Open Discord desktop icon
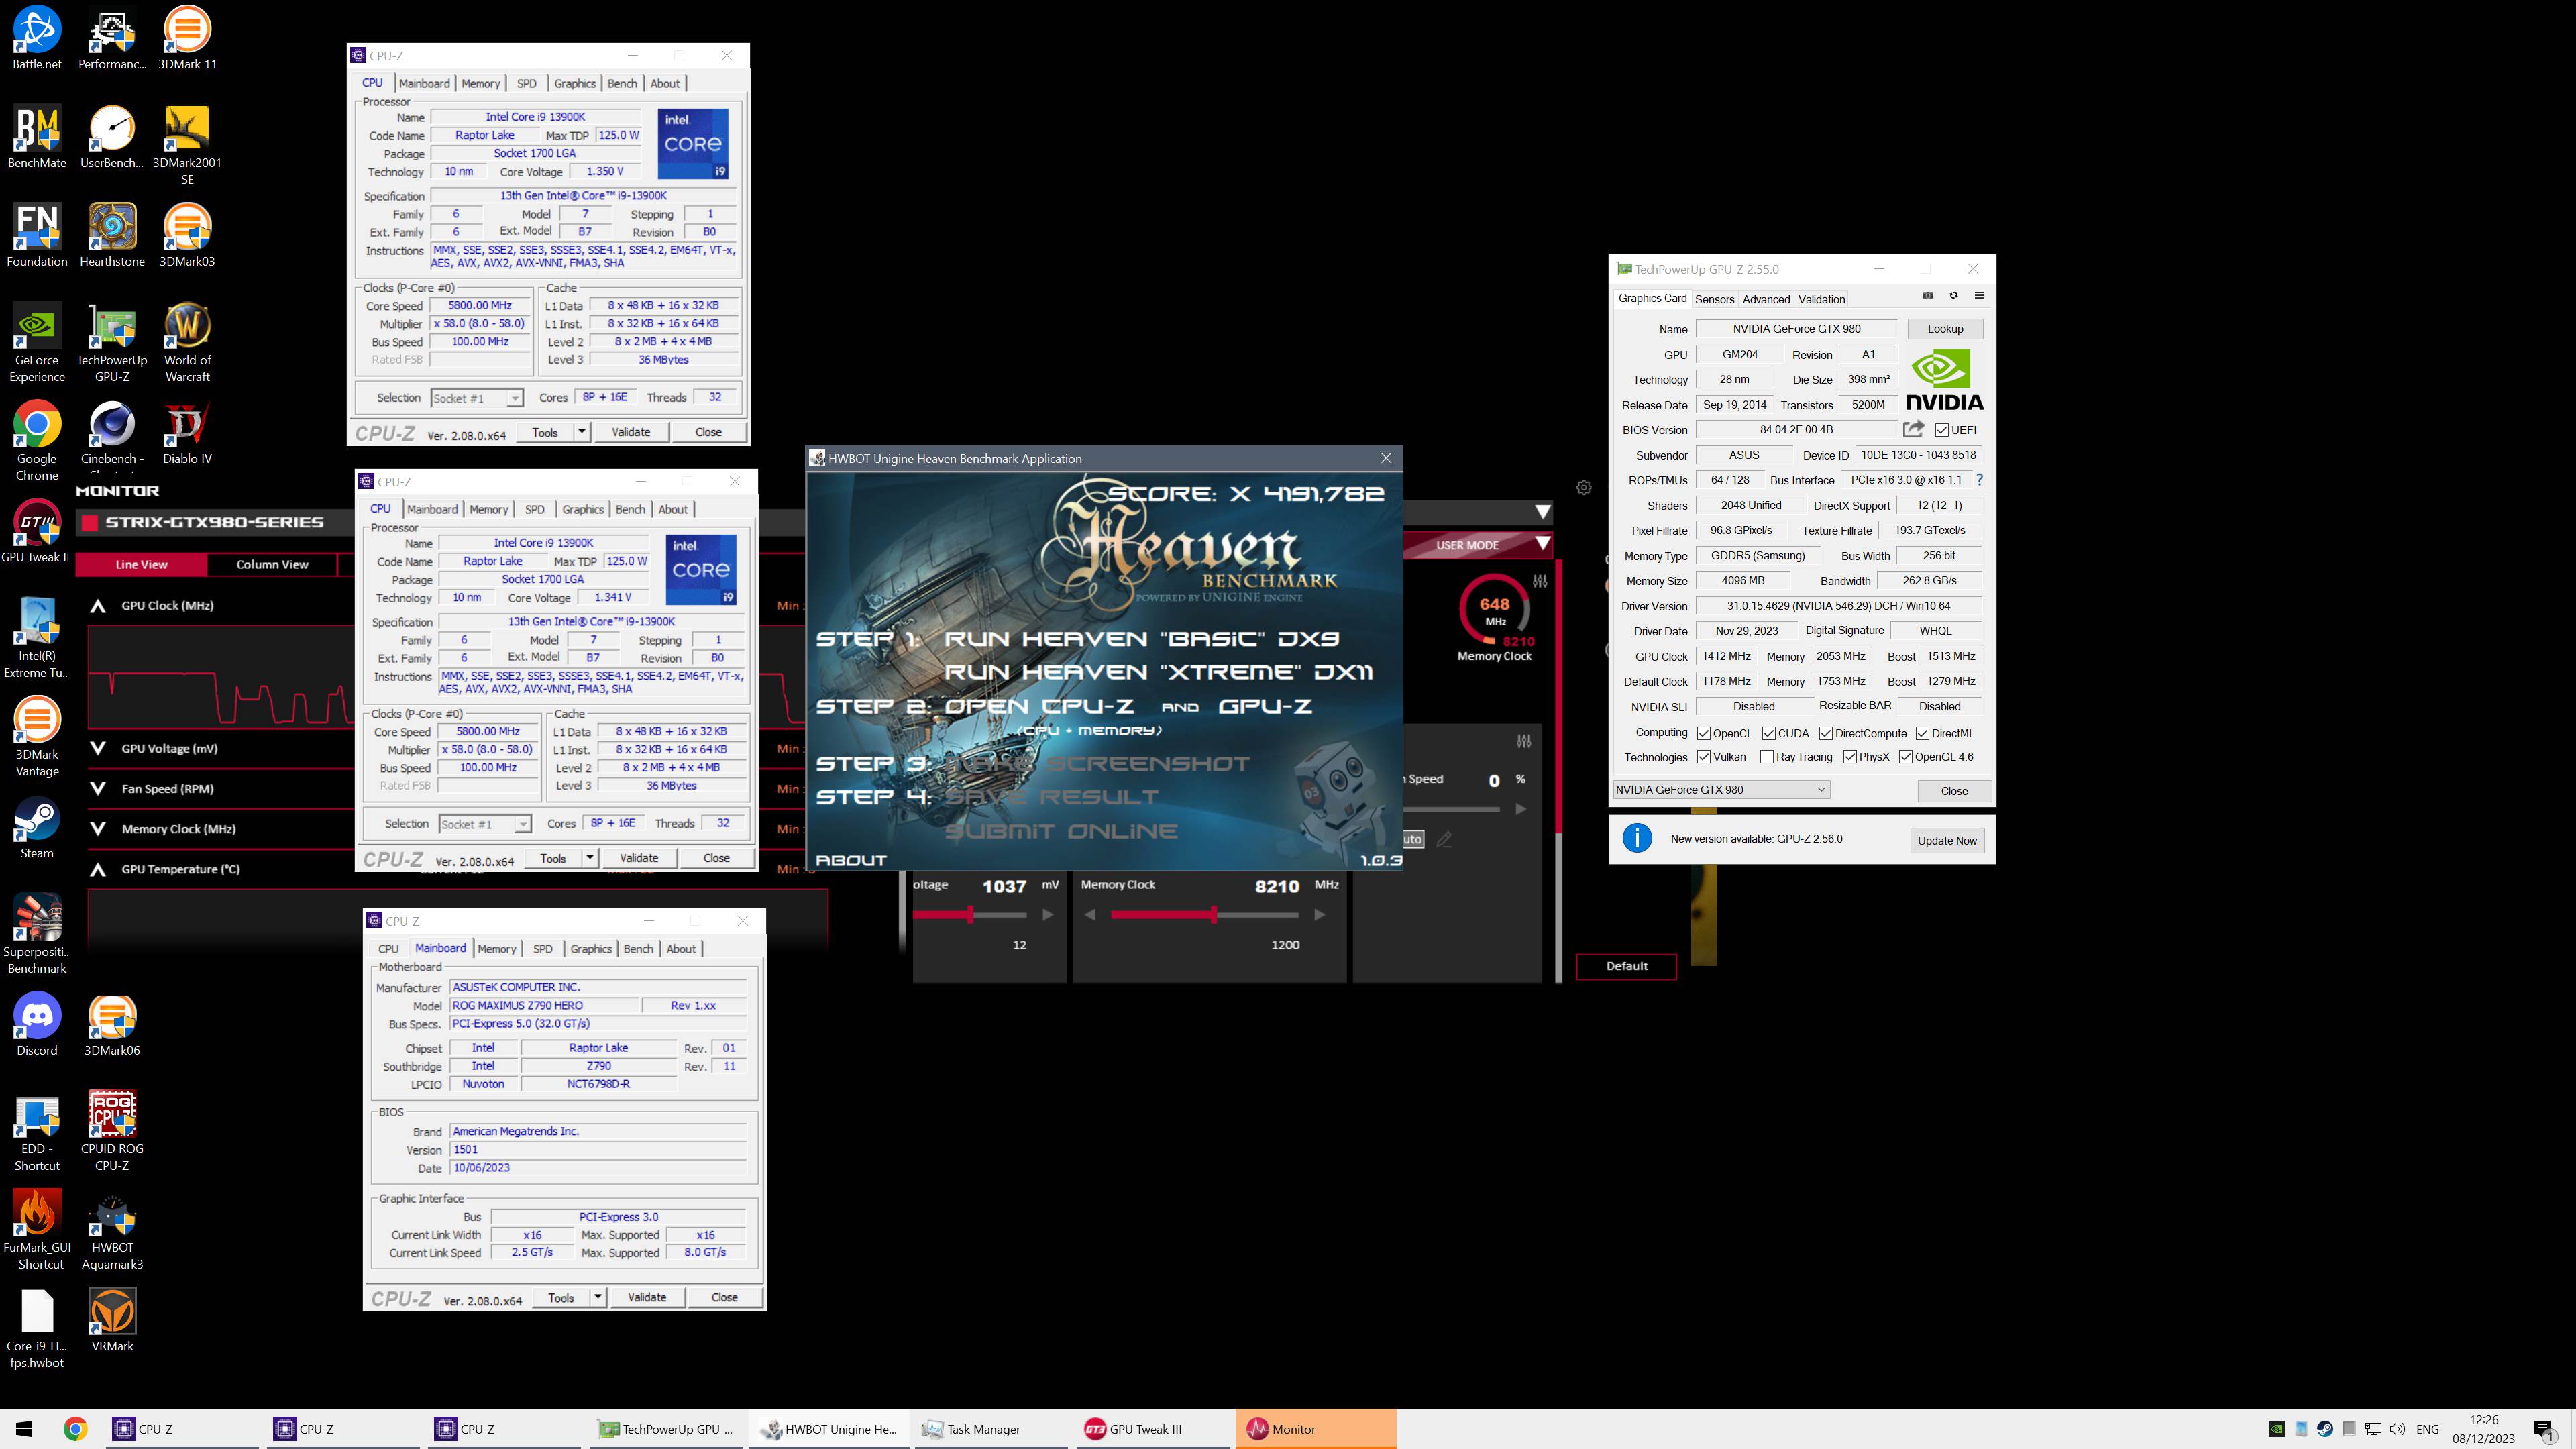The image size is (2576, 1449). 37,1024
